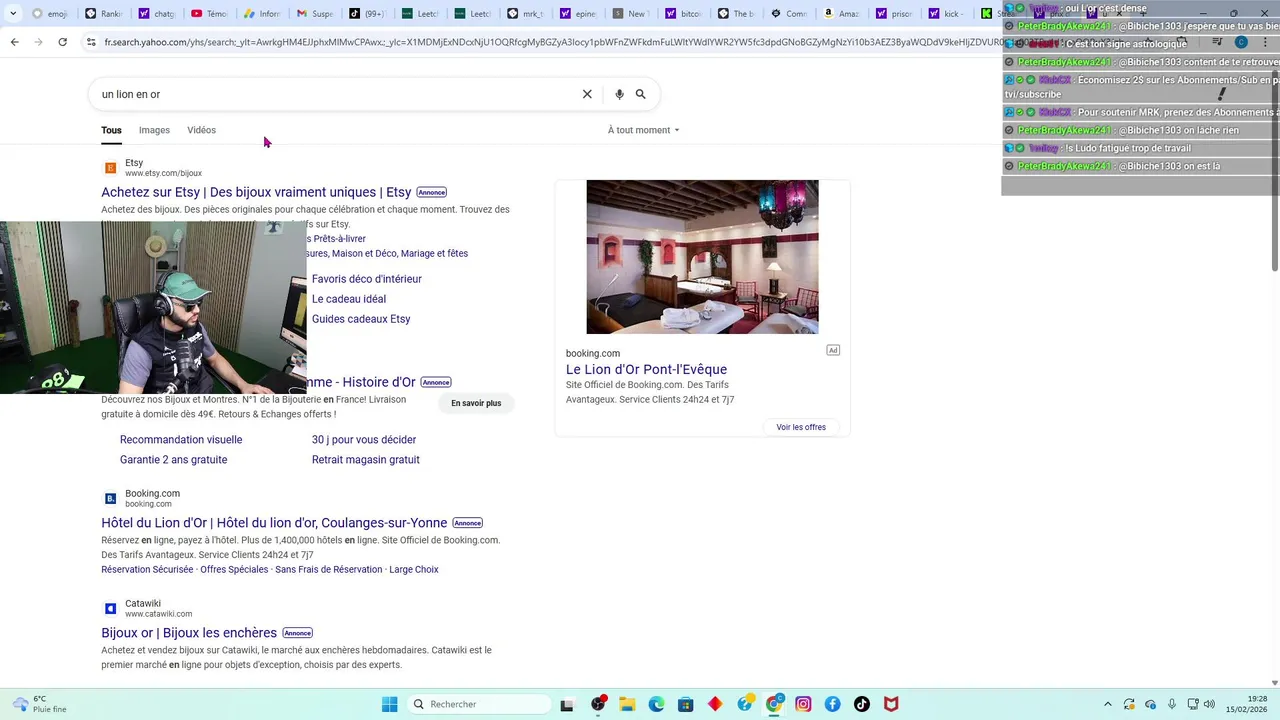Open the Windows Start menu
1280x720 pixels.
(390, 704)
